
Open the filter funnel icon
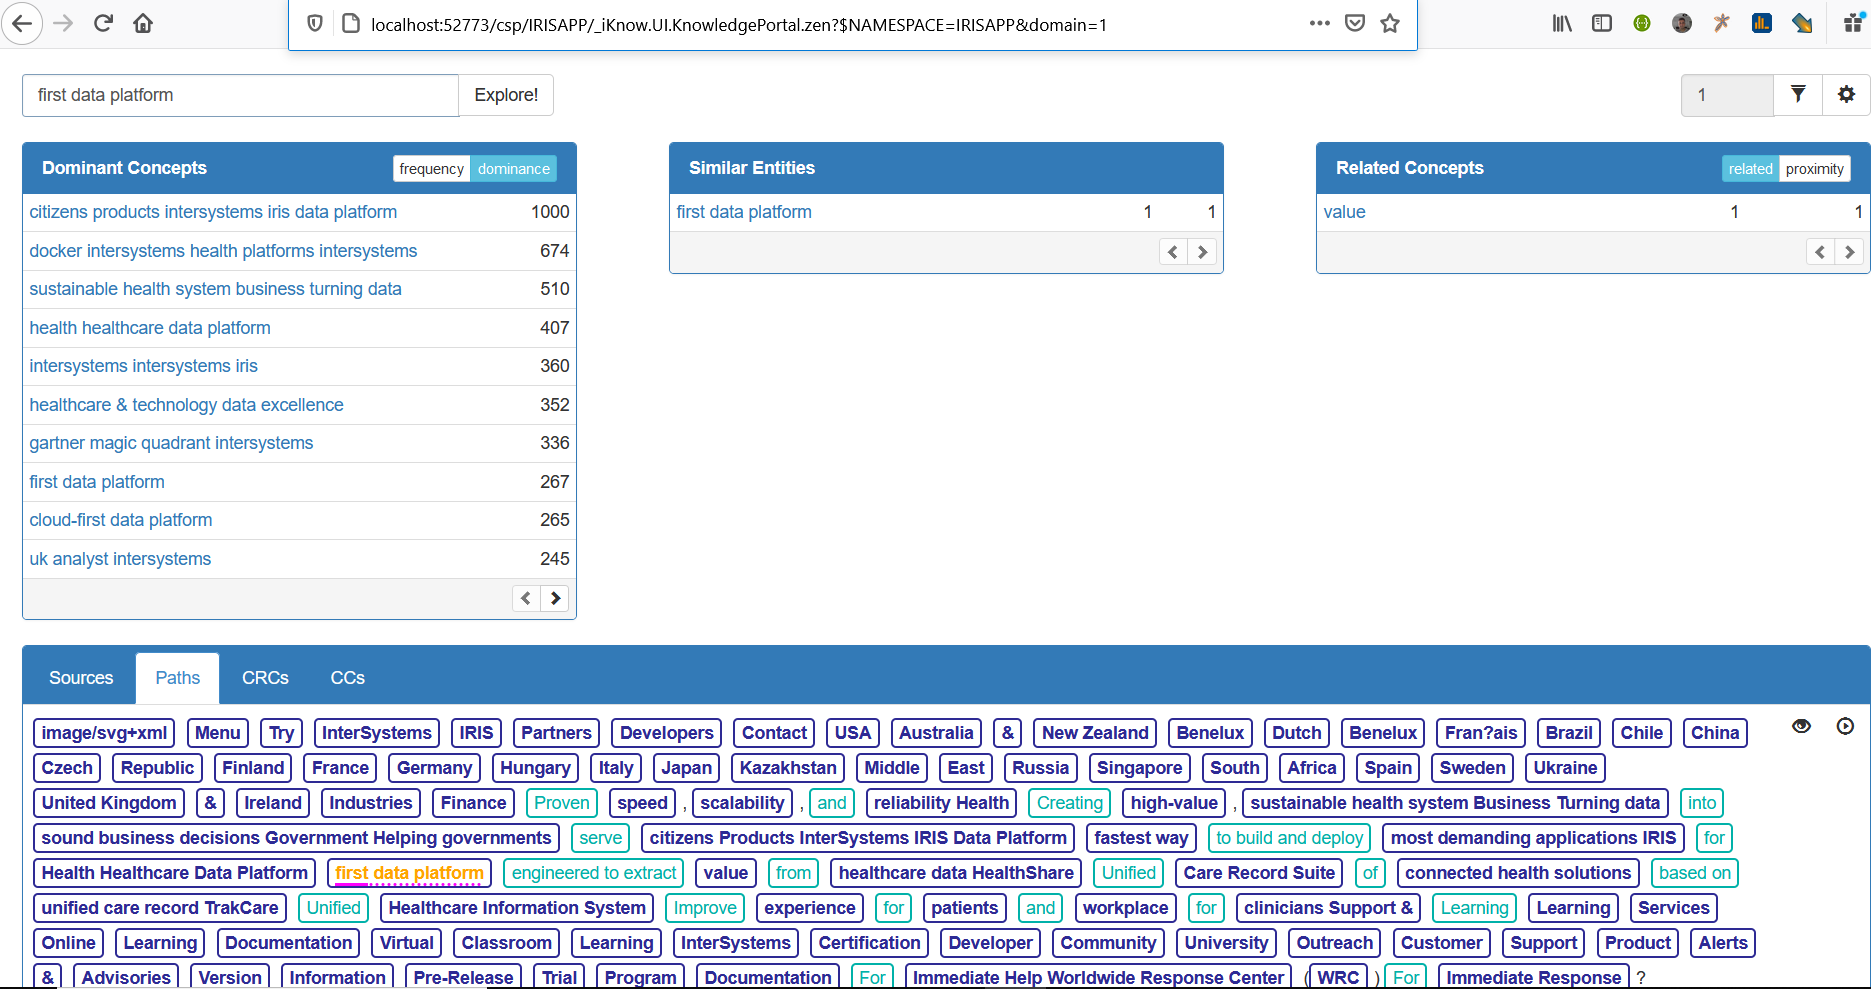[1798, 95]
